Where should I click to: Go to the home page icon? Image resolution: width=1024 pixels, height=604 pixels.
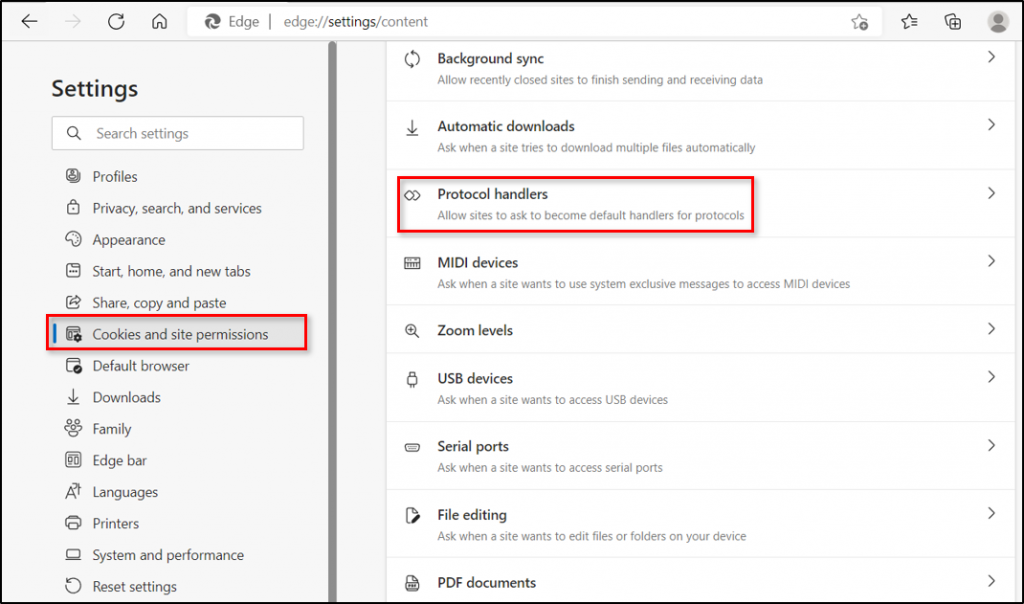pyautogui.click(x=159, y=21)
